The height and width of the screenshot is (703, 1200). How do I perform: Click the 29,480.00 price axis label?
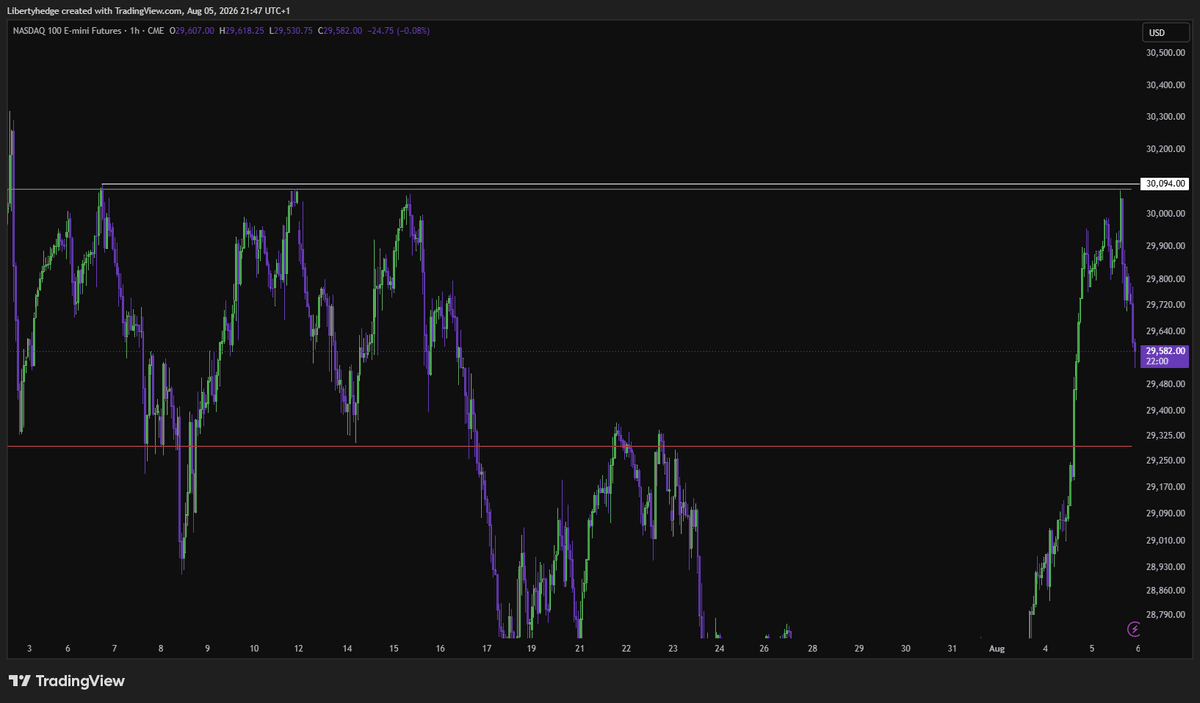1166,385
